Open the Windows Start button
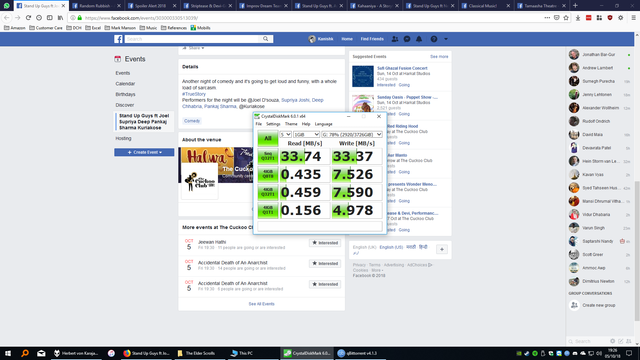Viewport: 640px width, 360px height. [7, 353]
